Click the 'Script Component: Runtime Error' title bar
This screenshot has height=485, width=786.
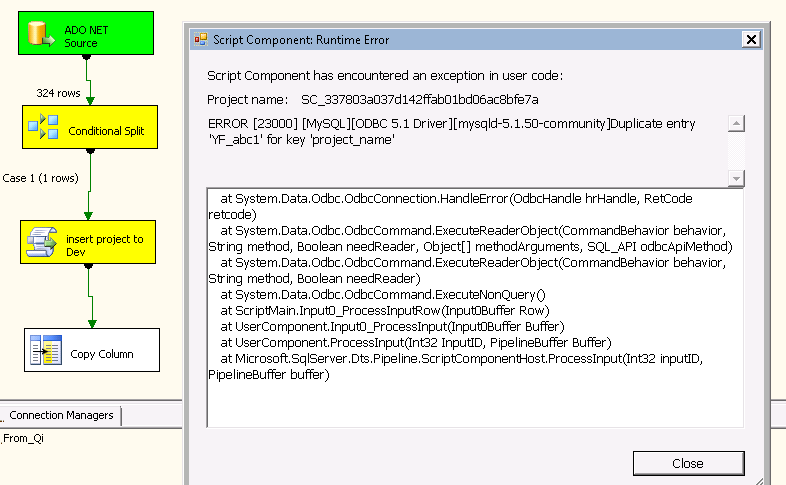tap(450, 40)
